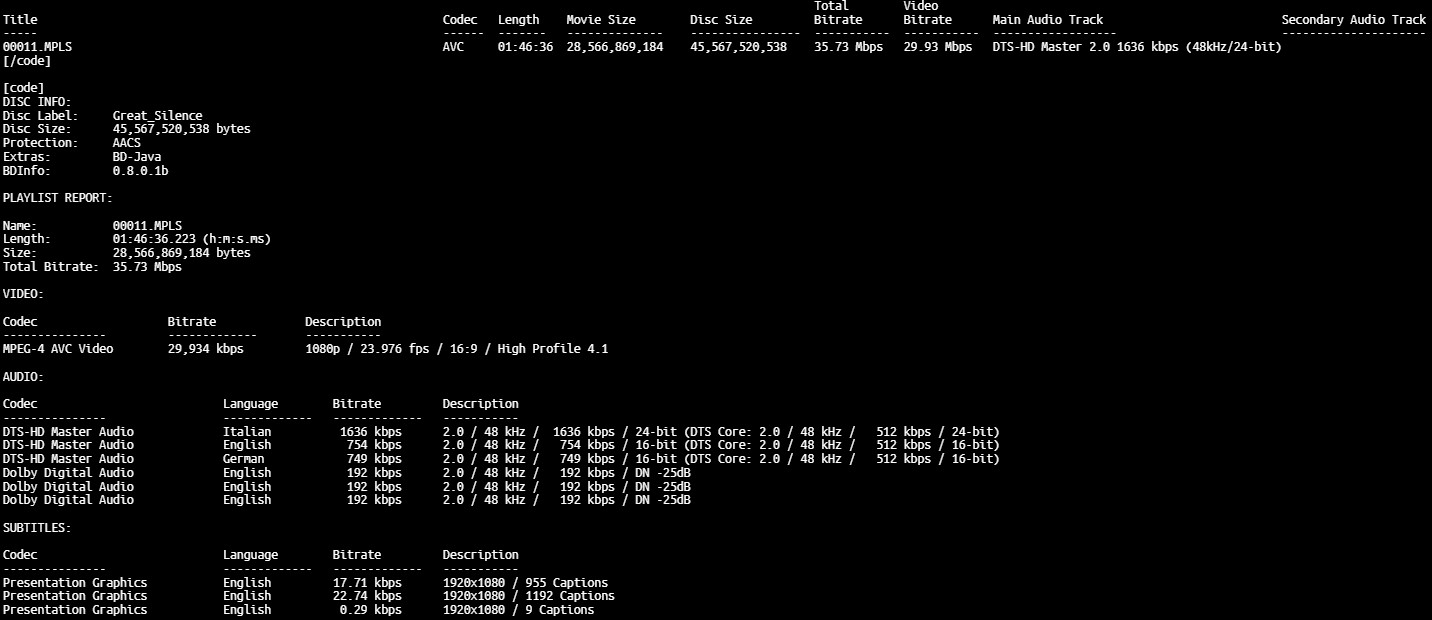Click the closing [/code] tag
1432x620 pixels.
(27, 61)
